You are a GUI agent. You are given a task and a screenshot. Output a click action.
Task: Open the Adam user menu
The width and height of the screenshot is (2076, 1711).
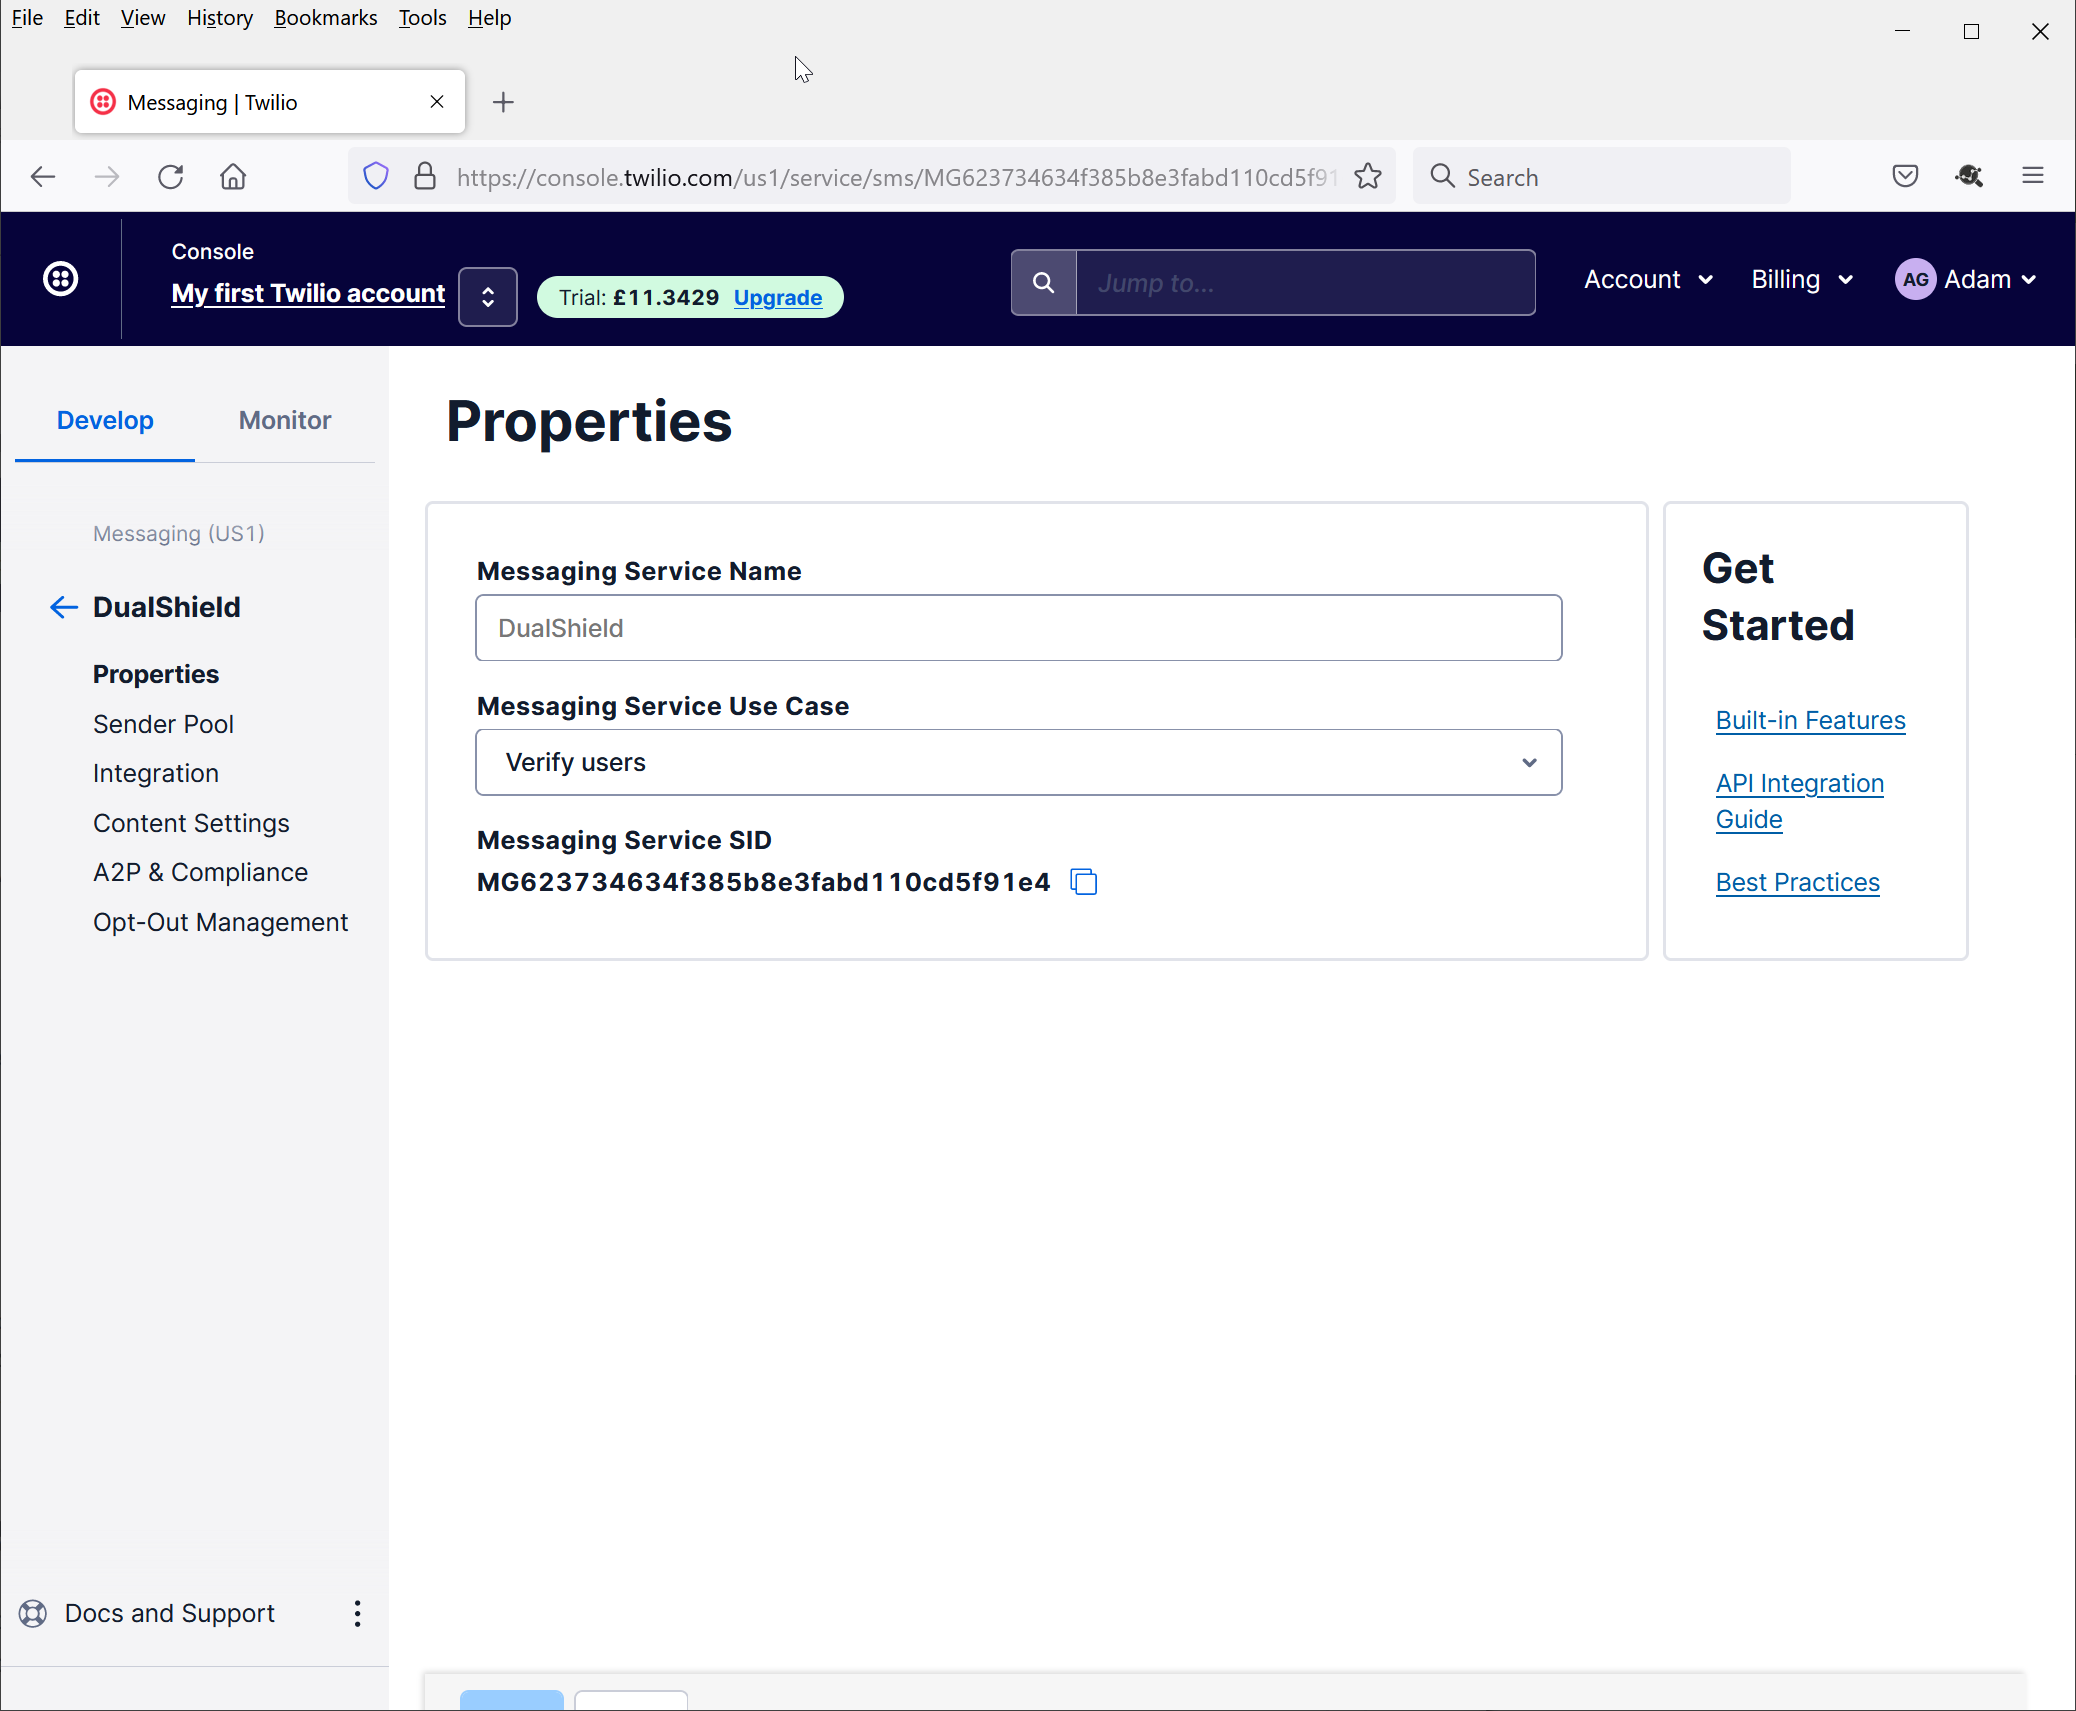coord(1966,280)
